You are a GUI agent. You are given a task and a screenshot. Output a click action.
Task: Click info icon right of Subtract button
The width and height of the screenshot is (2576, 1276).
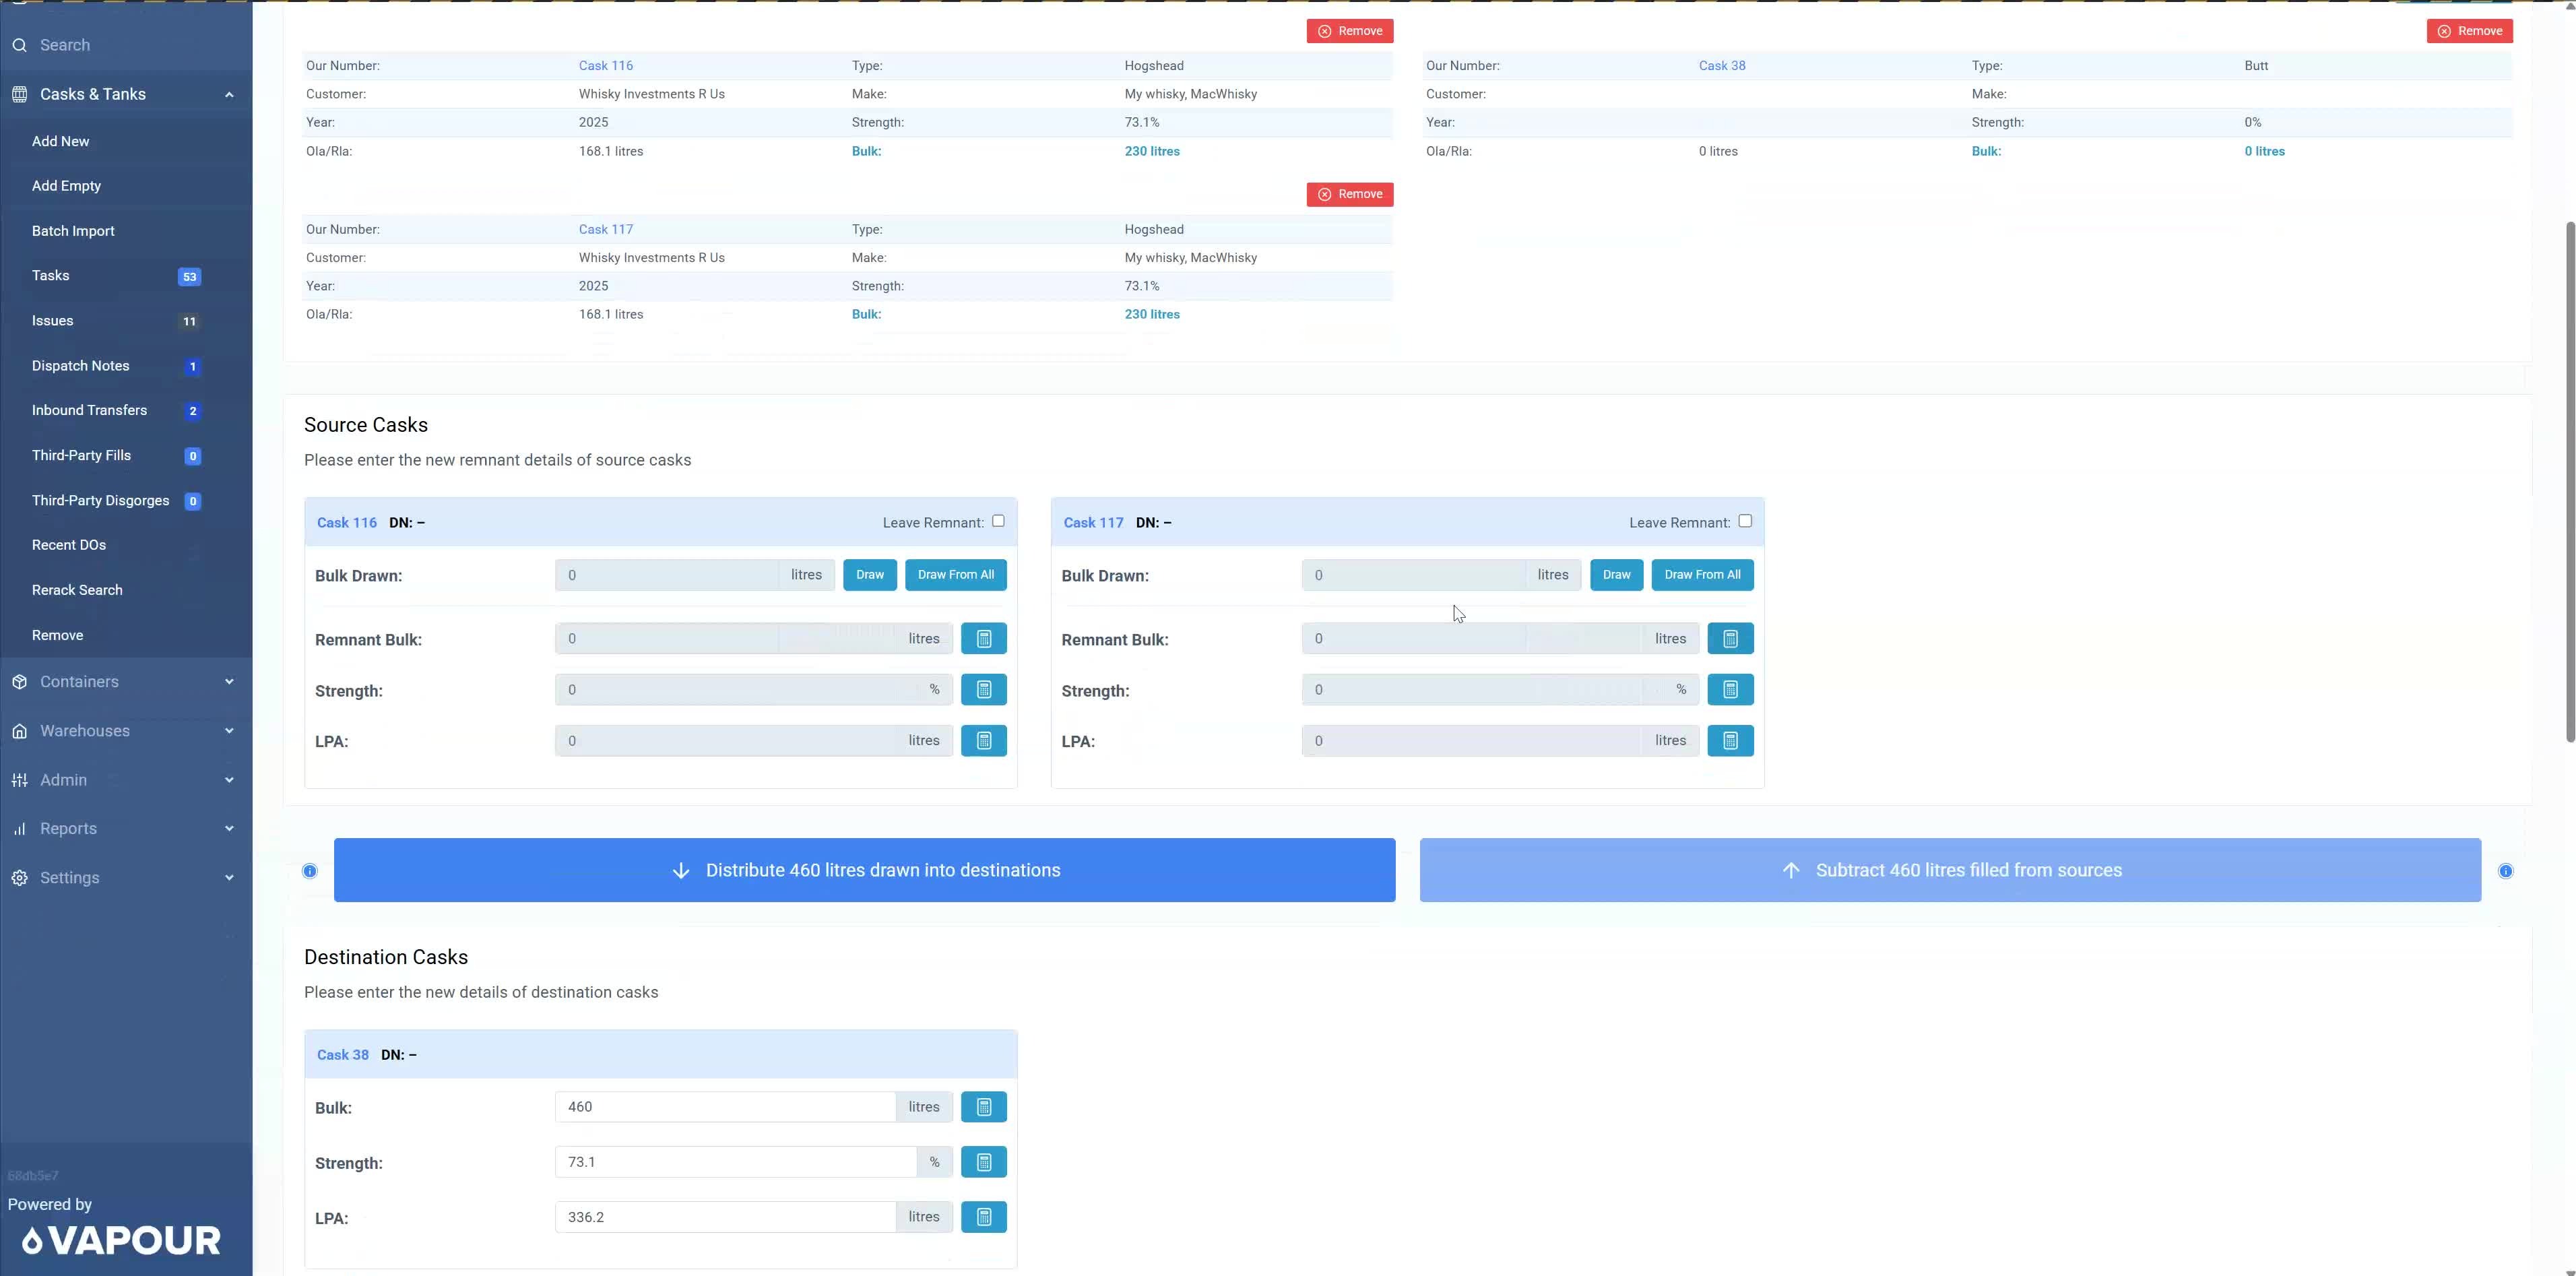2505,871
